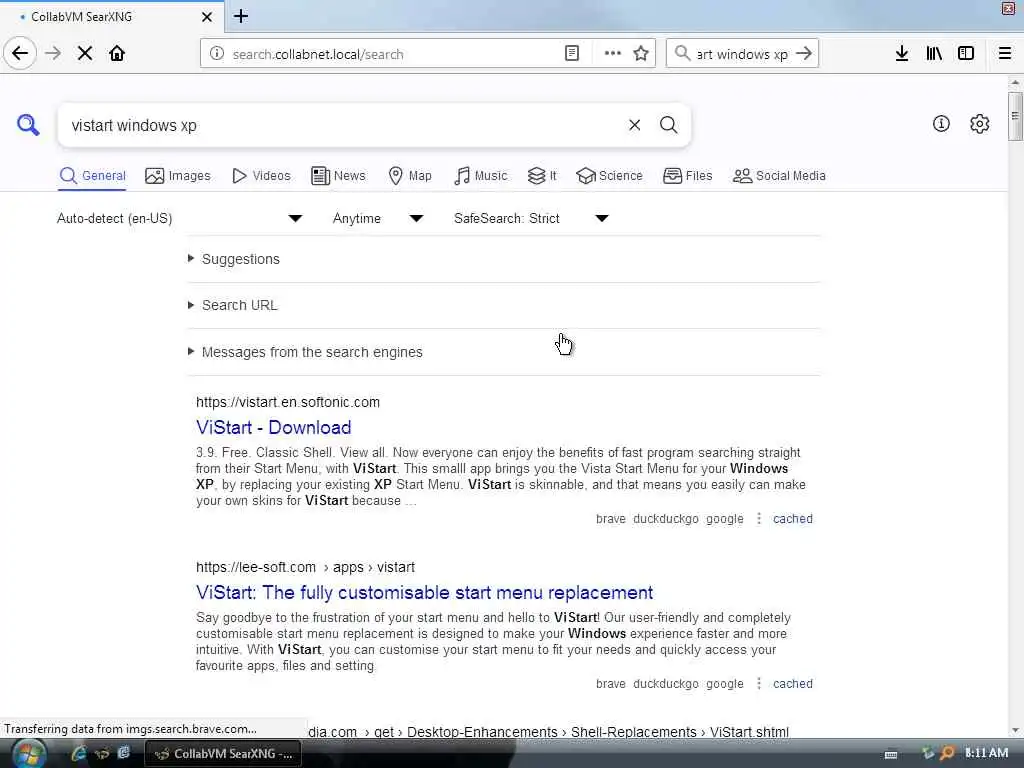1024x768 pixels.
Task: Bookmark this page with the star icon
Action: [x=641, y=54]
